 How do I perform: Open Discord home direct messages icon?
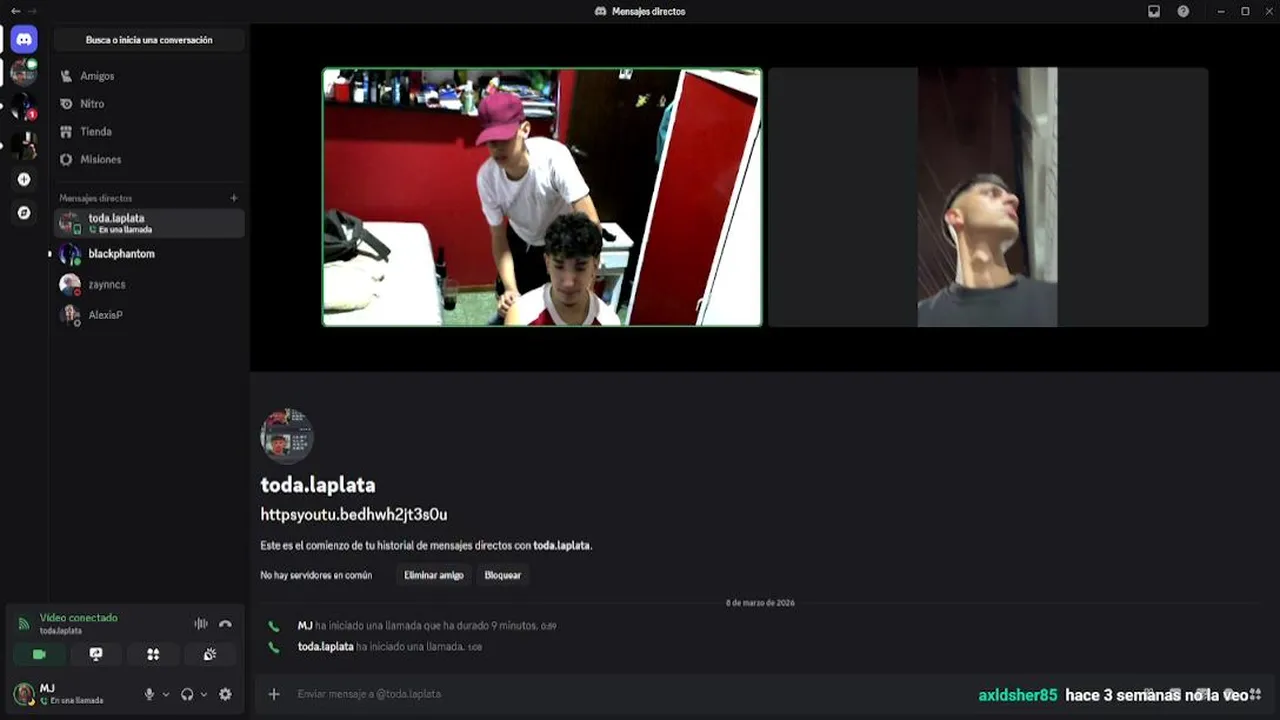pos(24,40)
